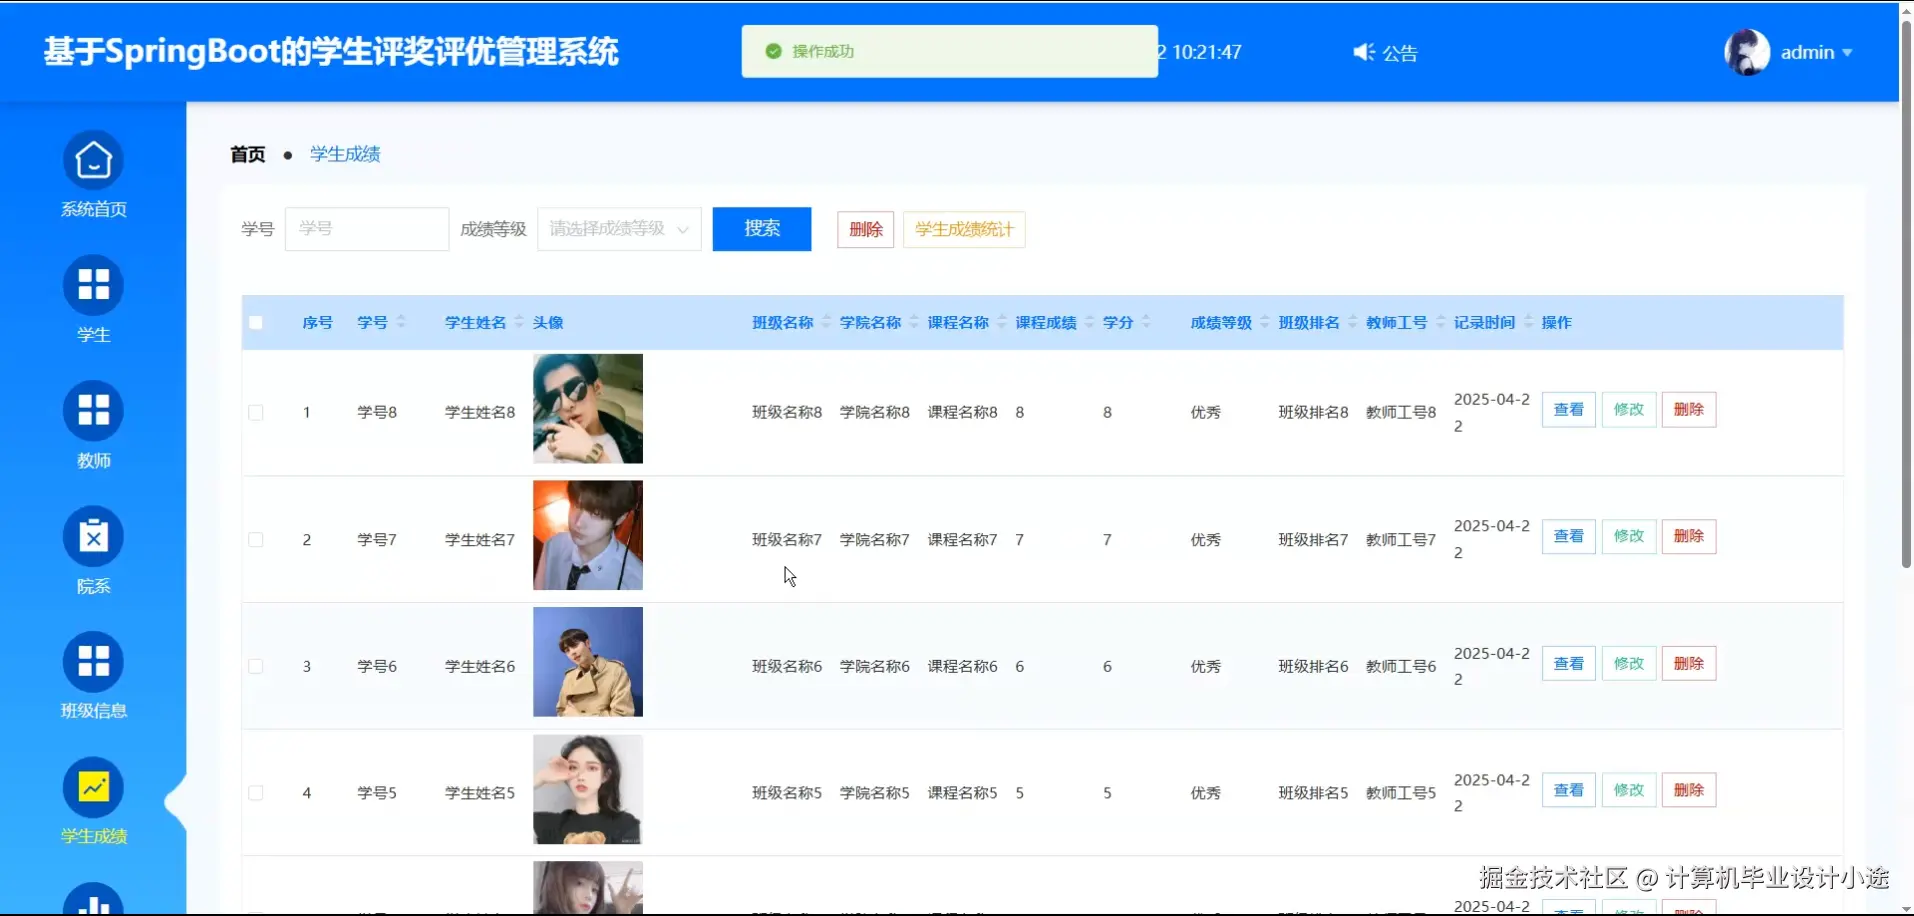Check the row for 学号7
Viewport: 1914px width, 916px height.
256,539
